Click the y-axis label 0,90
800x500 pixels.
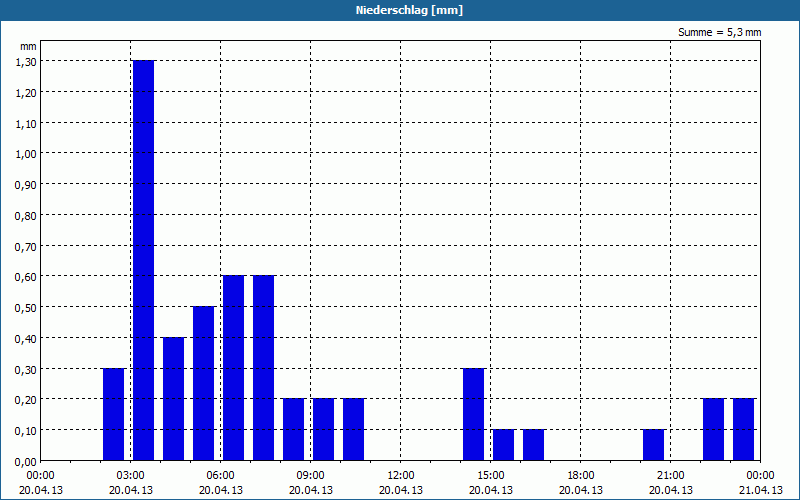click(x=26, y=185)
